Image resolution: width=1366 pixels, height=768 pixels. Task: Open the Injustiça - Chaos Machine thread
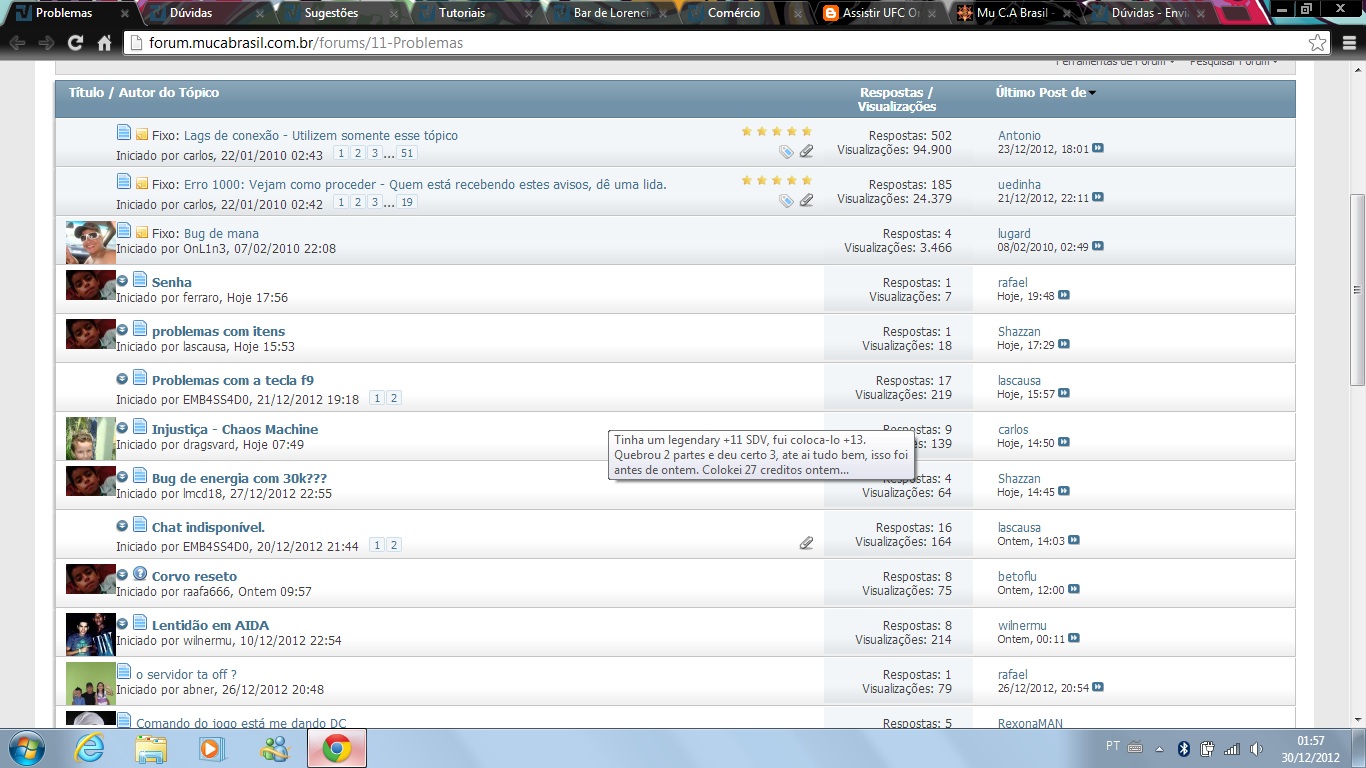(234, 429)
